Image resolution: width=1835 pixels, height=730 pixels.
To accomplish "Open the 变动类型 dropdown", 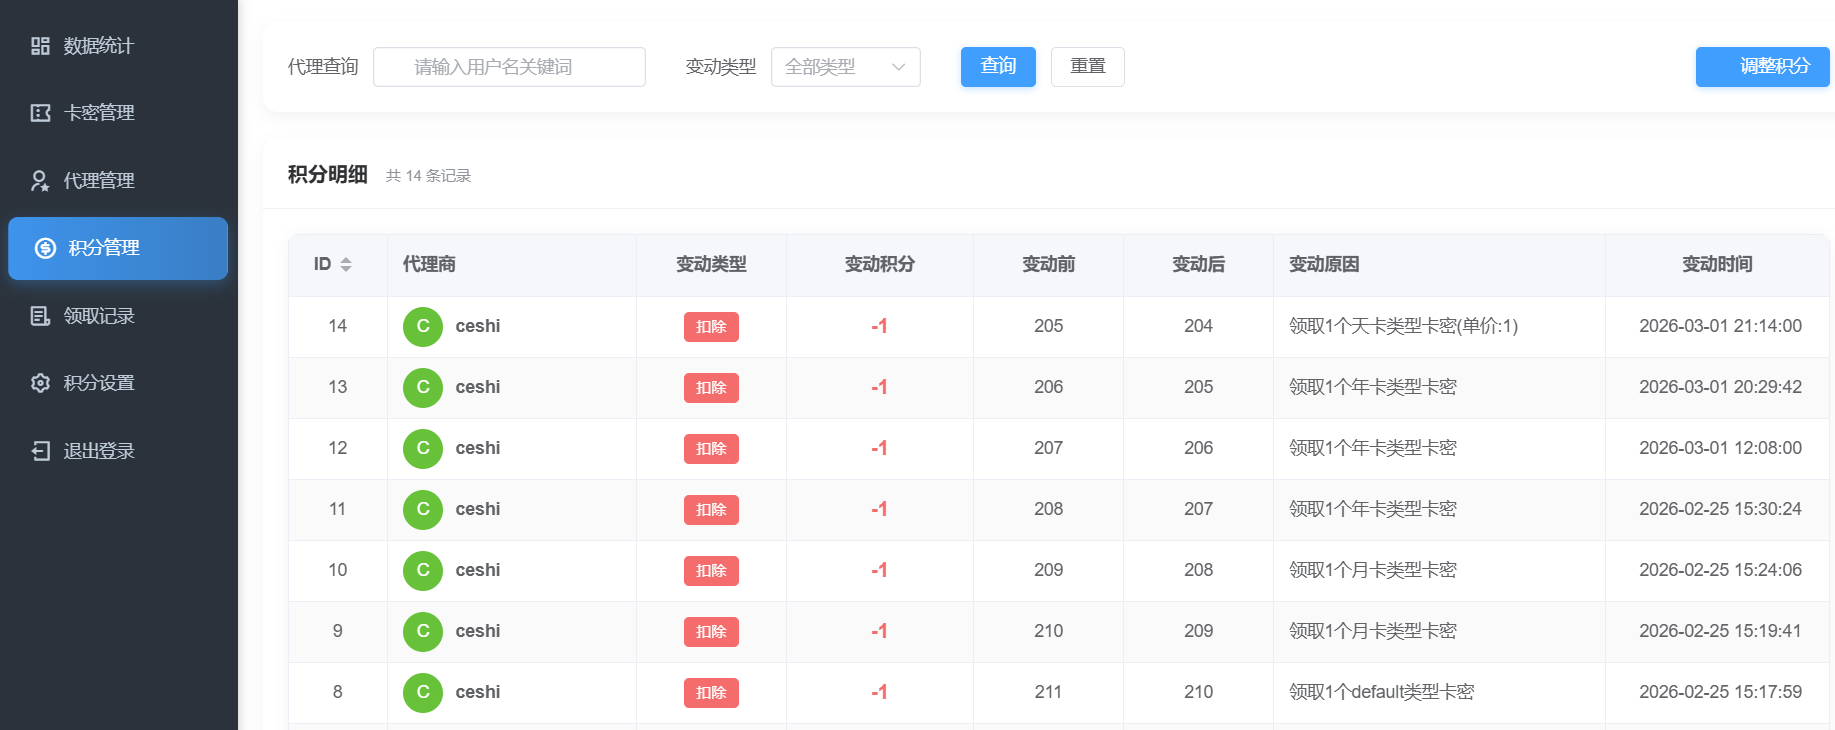I will (844, 67).
